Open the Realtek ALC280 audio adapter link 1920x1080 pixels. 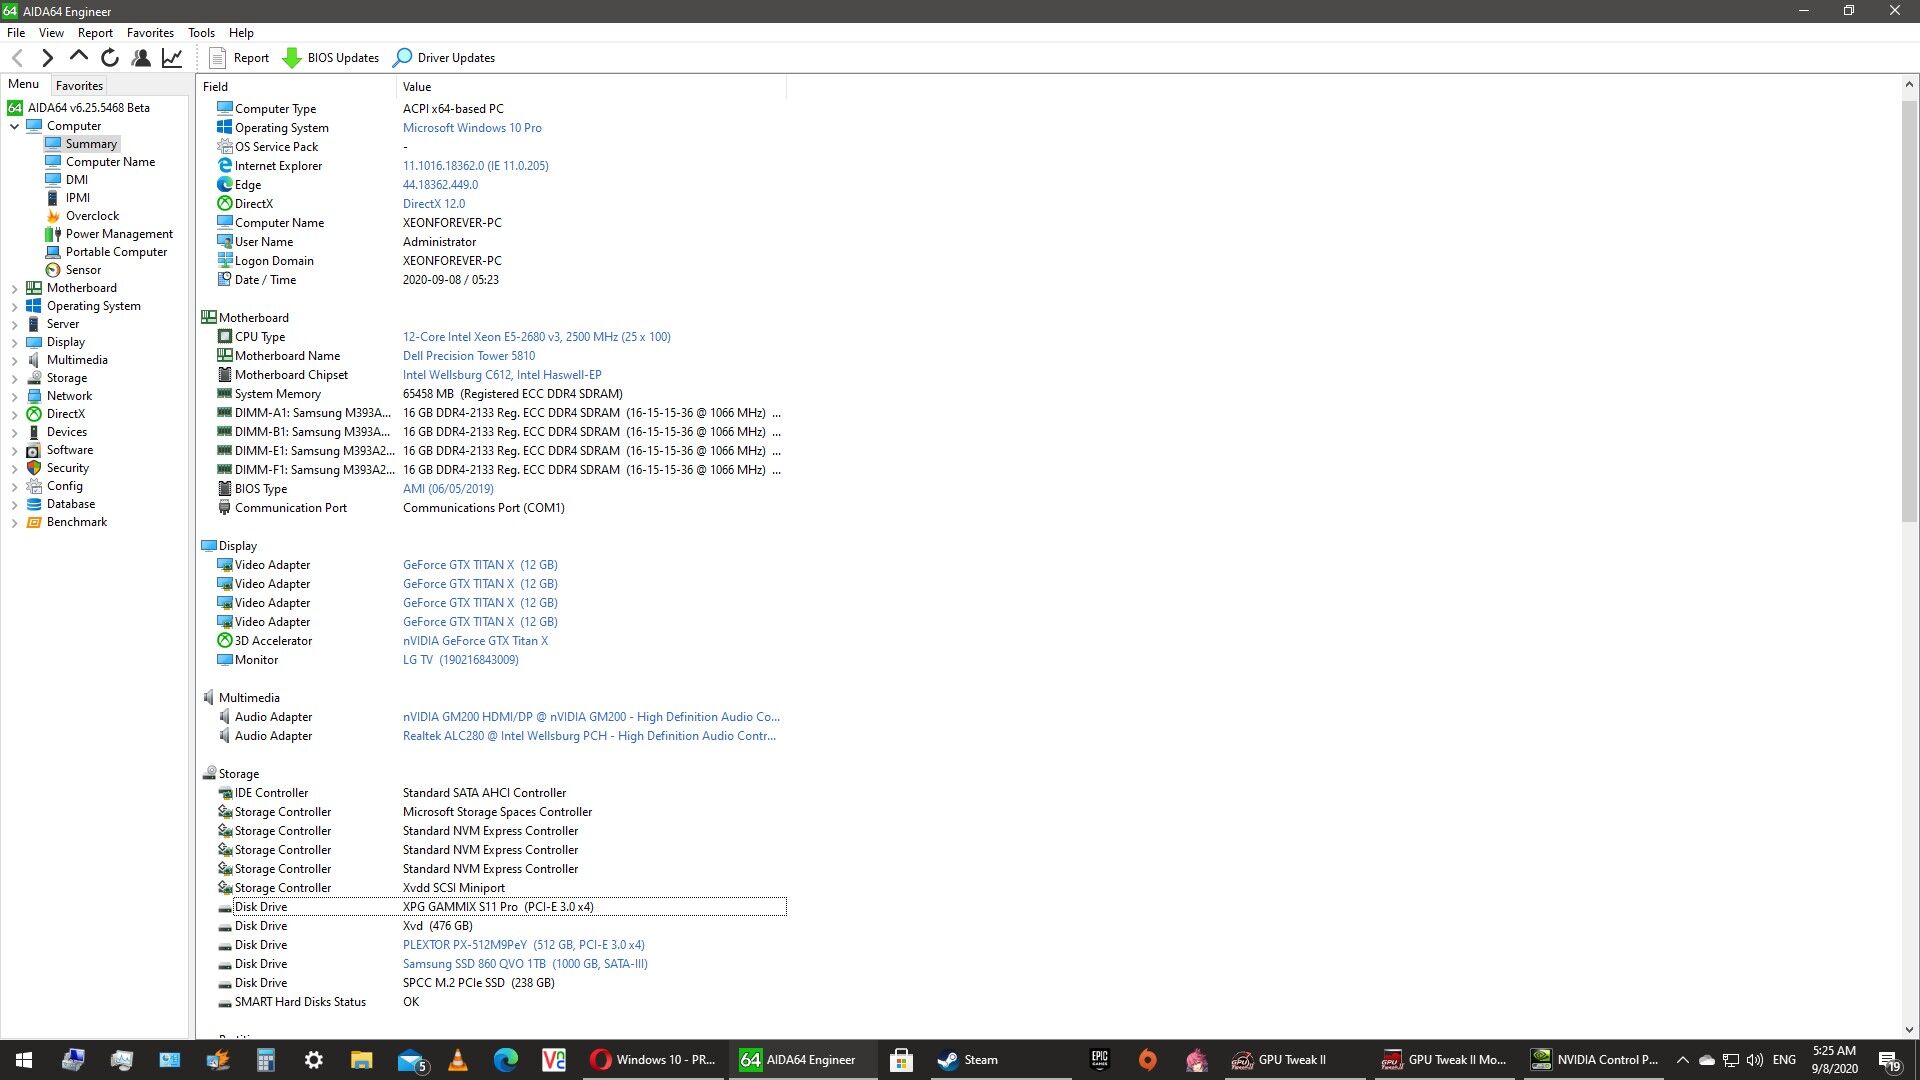click(x=589, y=736)
